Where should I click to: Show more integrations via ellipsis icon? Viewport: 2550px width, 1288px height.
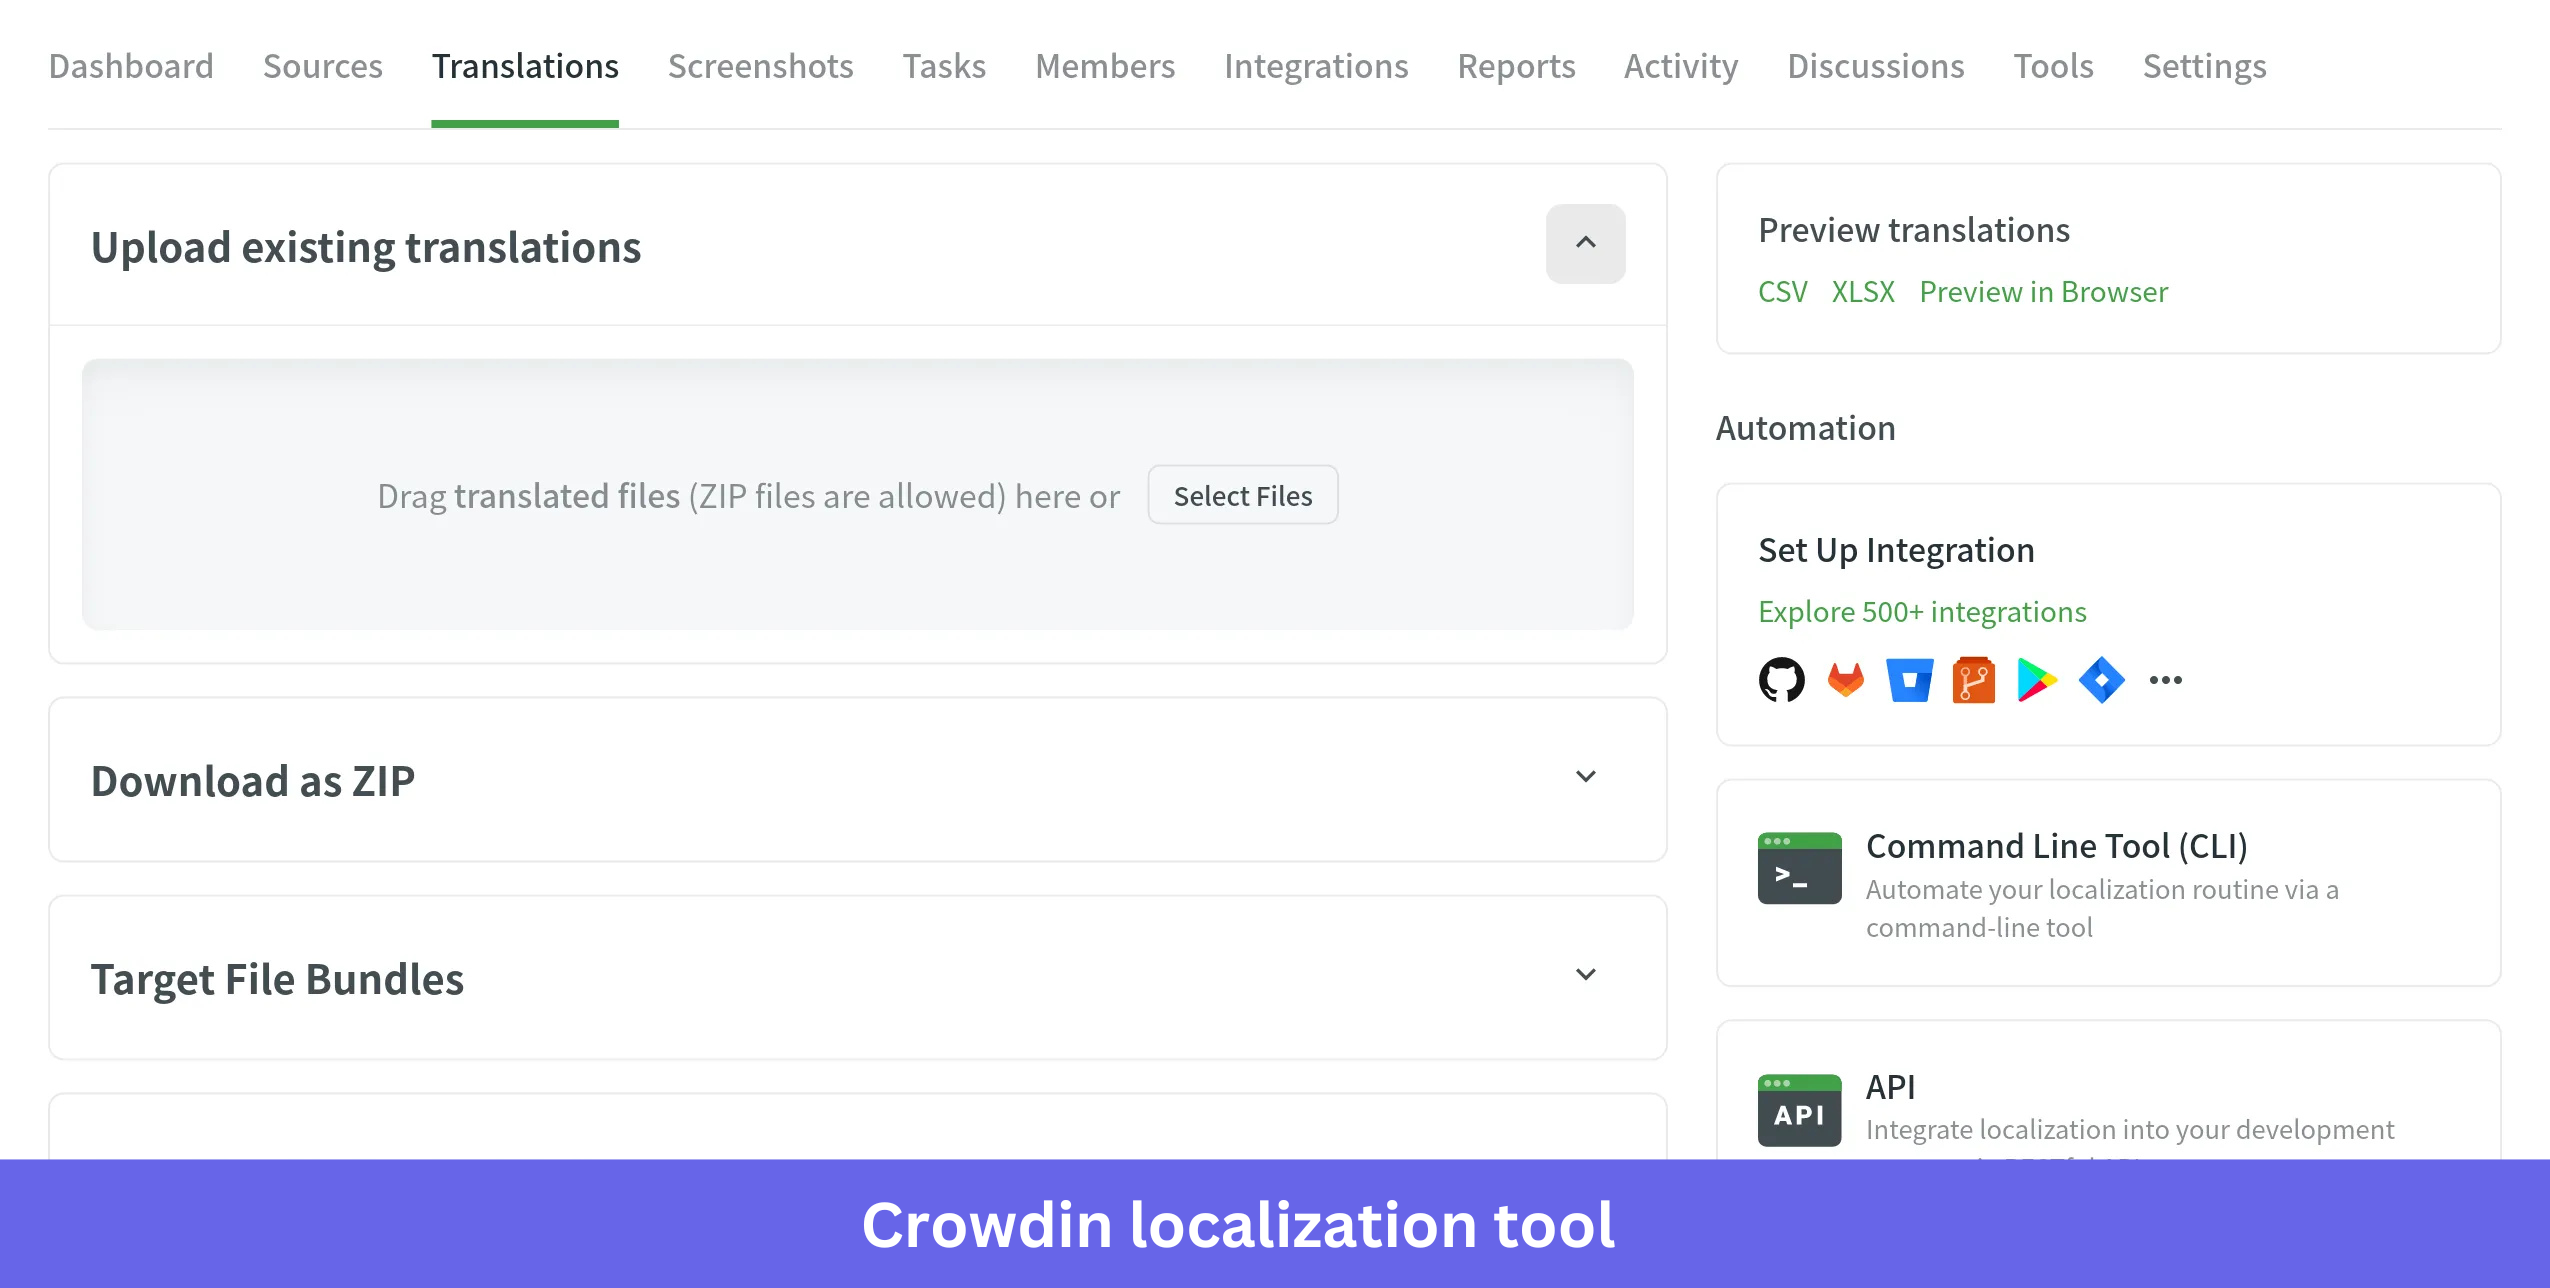pos(2166,680)
